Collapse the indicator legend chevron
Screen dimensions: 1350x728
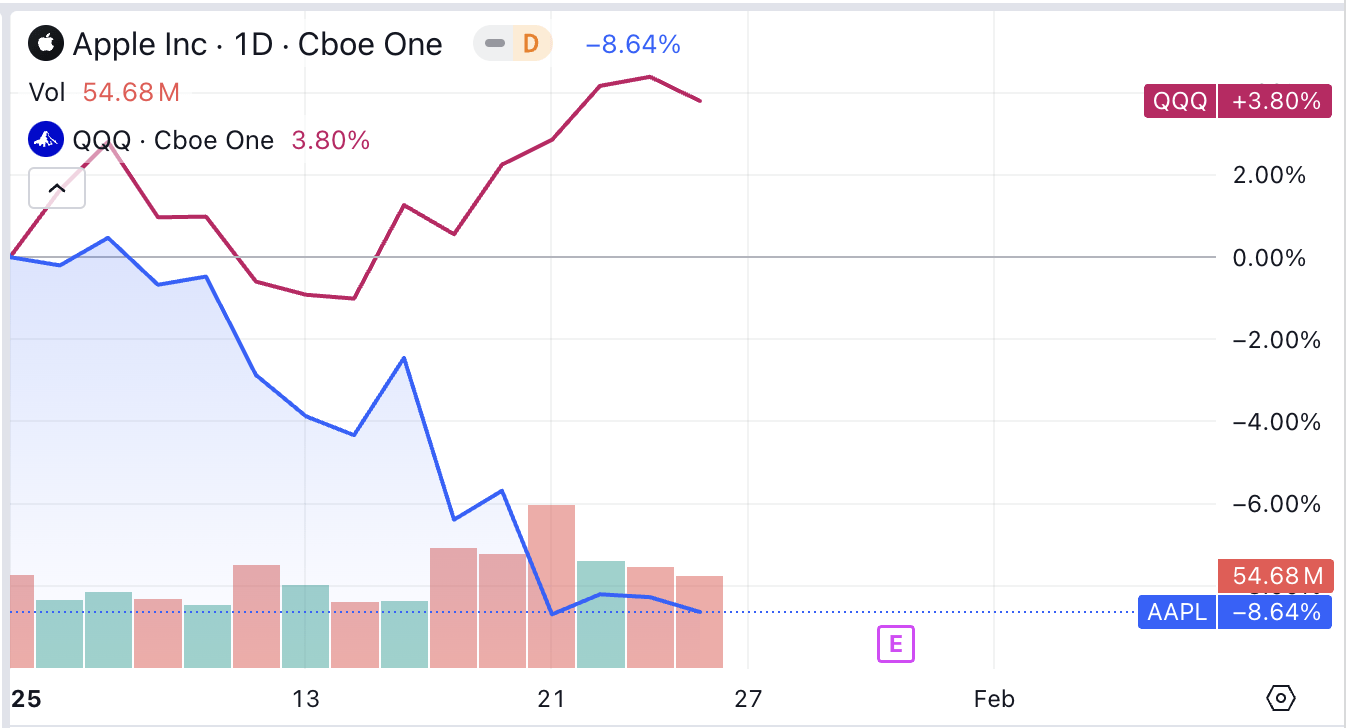[x=57, y=188]
